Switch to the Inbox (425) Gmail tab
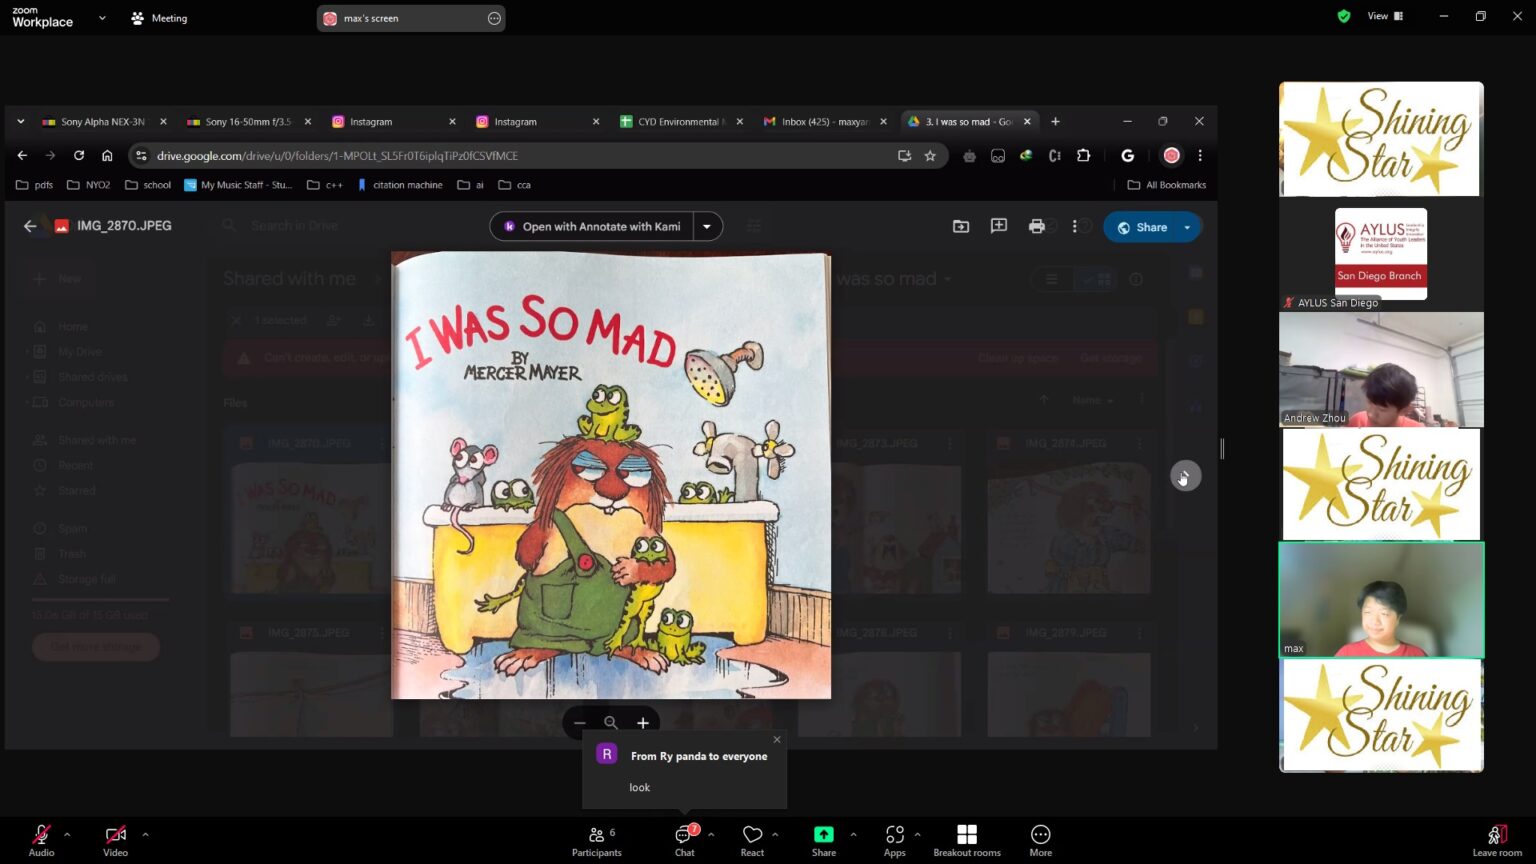The width and height of the screenshot is (1536, 864). coord(825,122)
